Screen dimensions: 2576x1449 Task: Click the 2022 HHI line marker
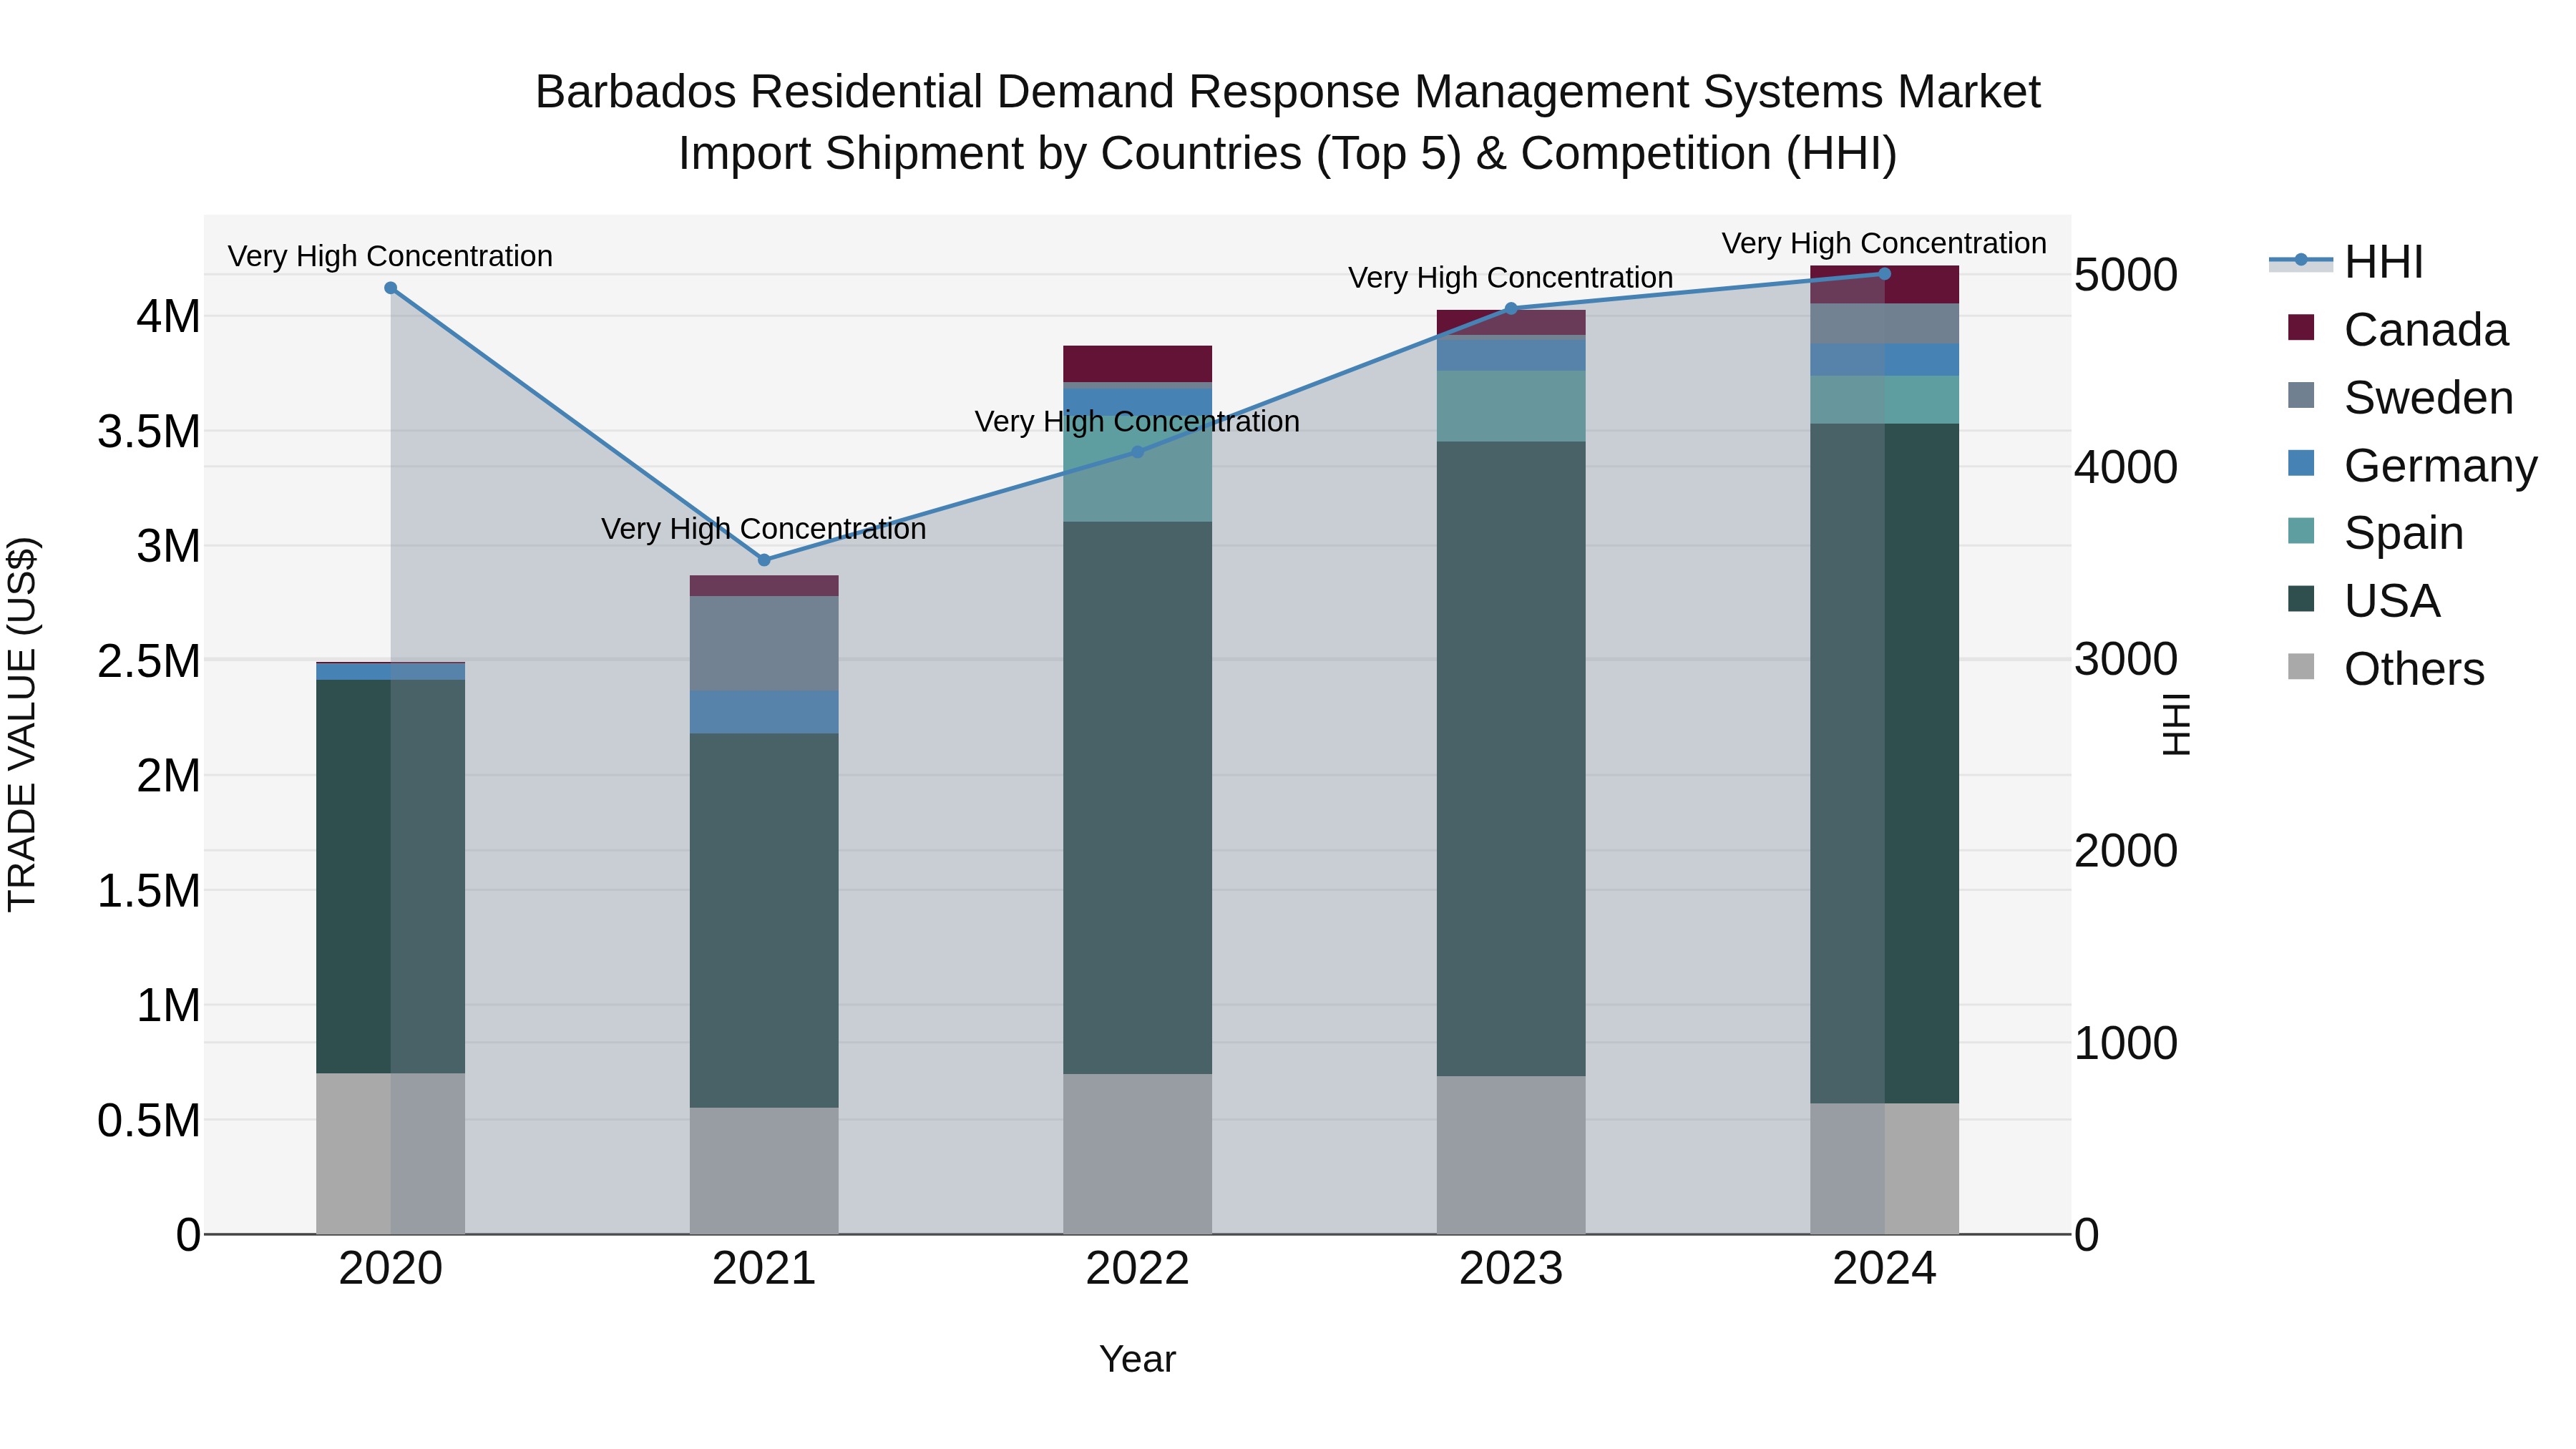click(1137, 452)
